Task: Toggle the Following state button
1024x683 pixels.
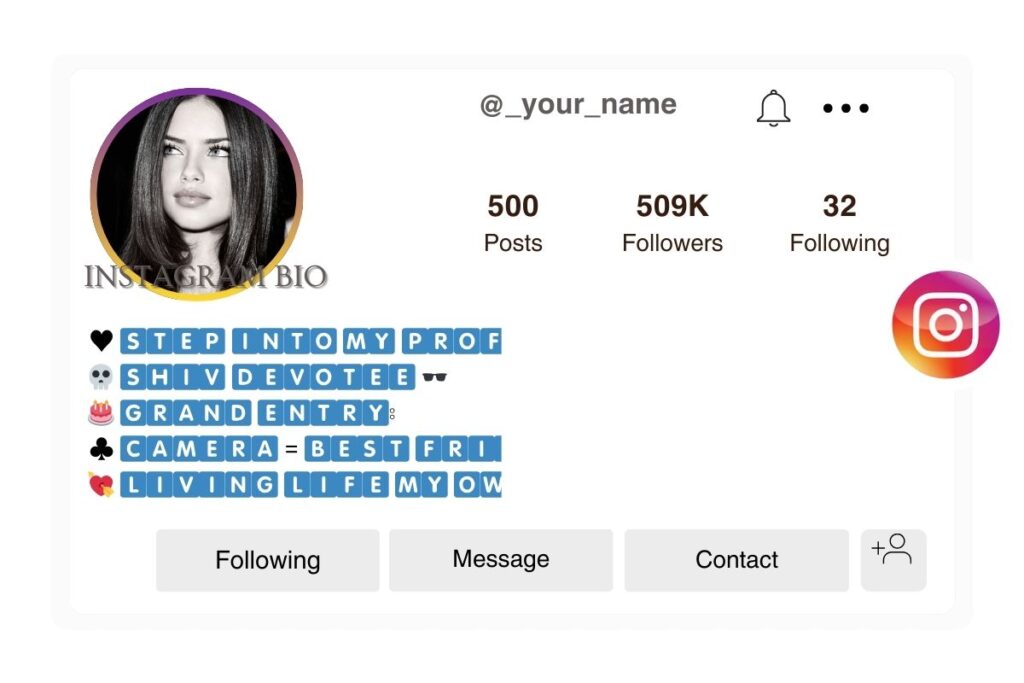Action: click(266, 560)
